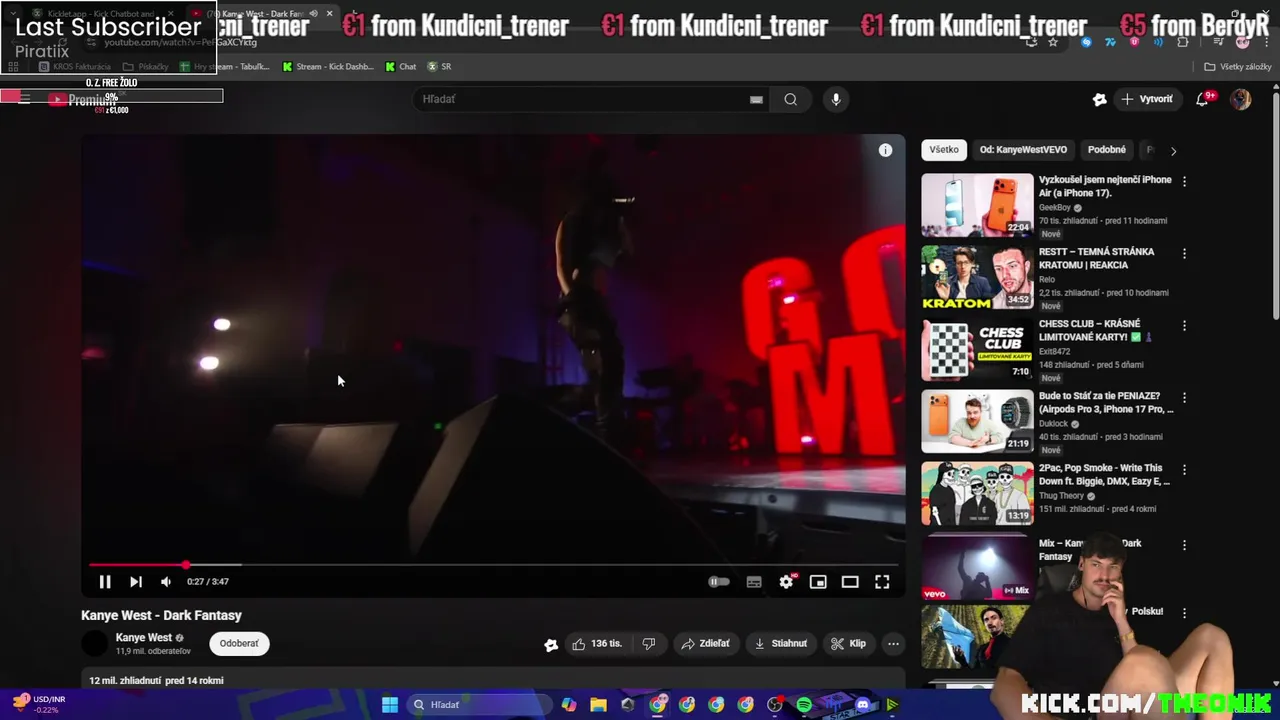Select the Od: KanyeWestVEVO chip
This screenshot has width=1280, height=720.
[x=1023, y=150]
